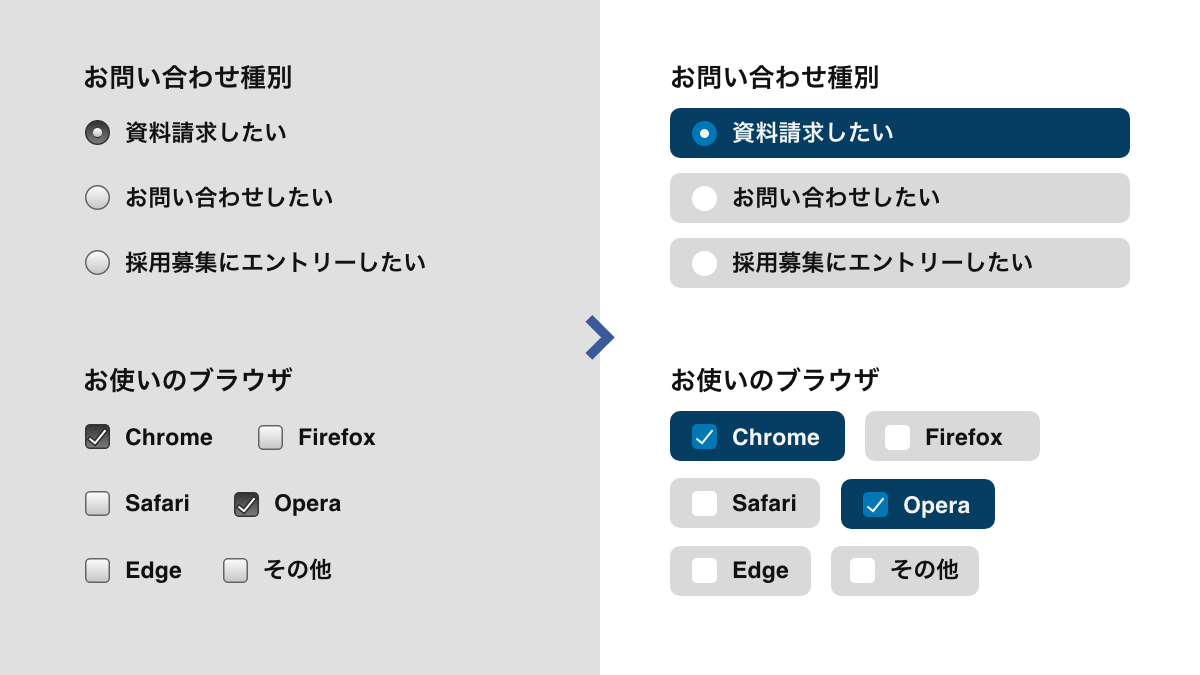This screenshot has height=675, width=1200.
Task: Click the blue chevron arrow between panels
Action: [600, 337]
